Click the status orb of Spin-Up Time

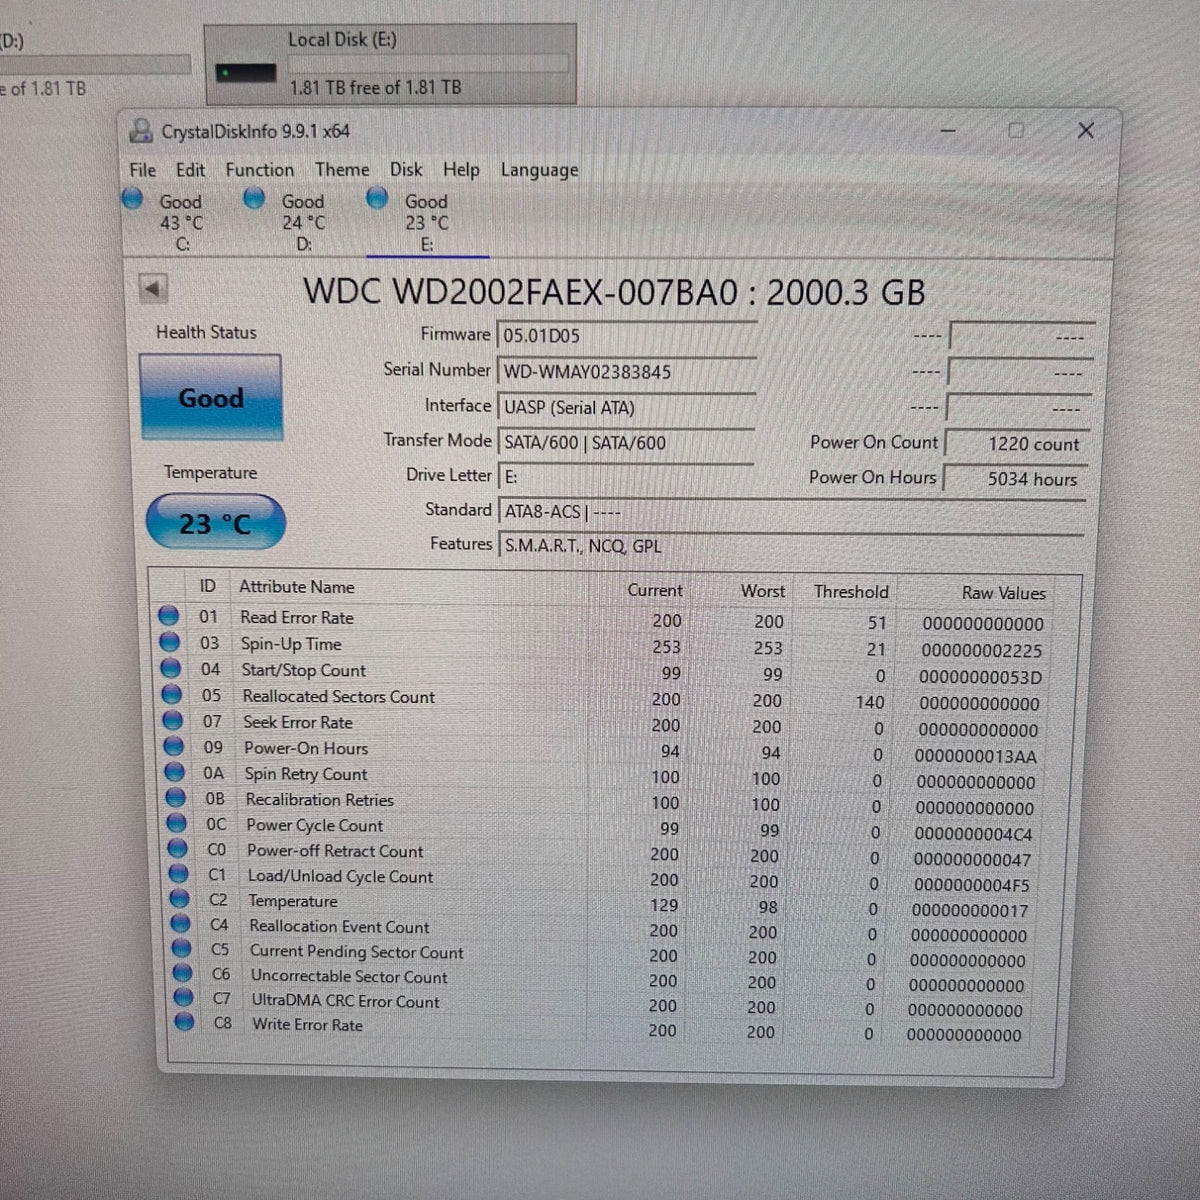[171, 642]
